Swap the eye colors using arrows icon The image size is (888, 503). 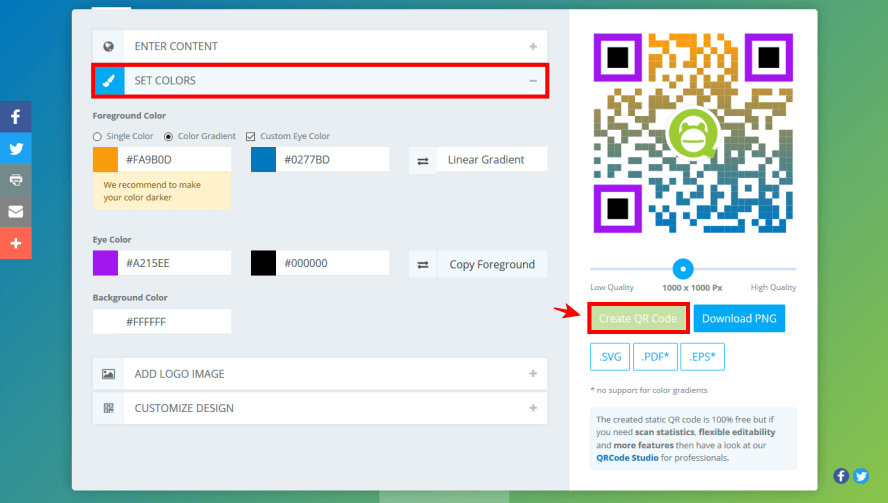click(422, 264)
